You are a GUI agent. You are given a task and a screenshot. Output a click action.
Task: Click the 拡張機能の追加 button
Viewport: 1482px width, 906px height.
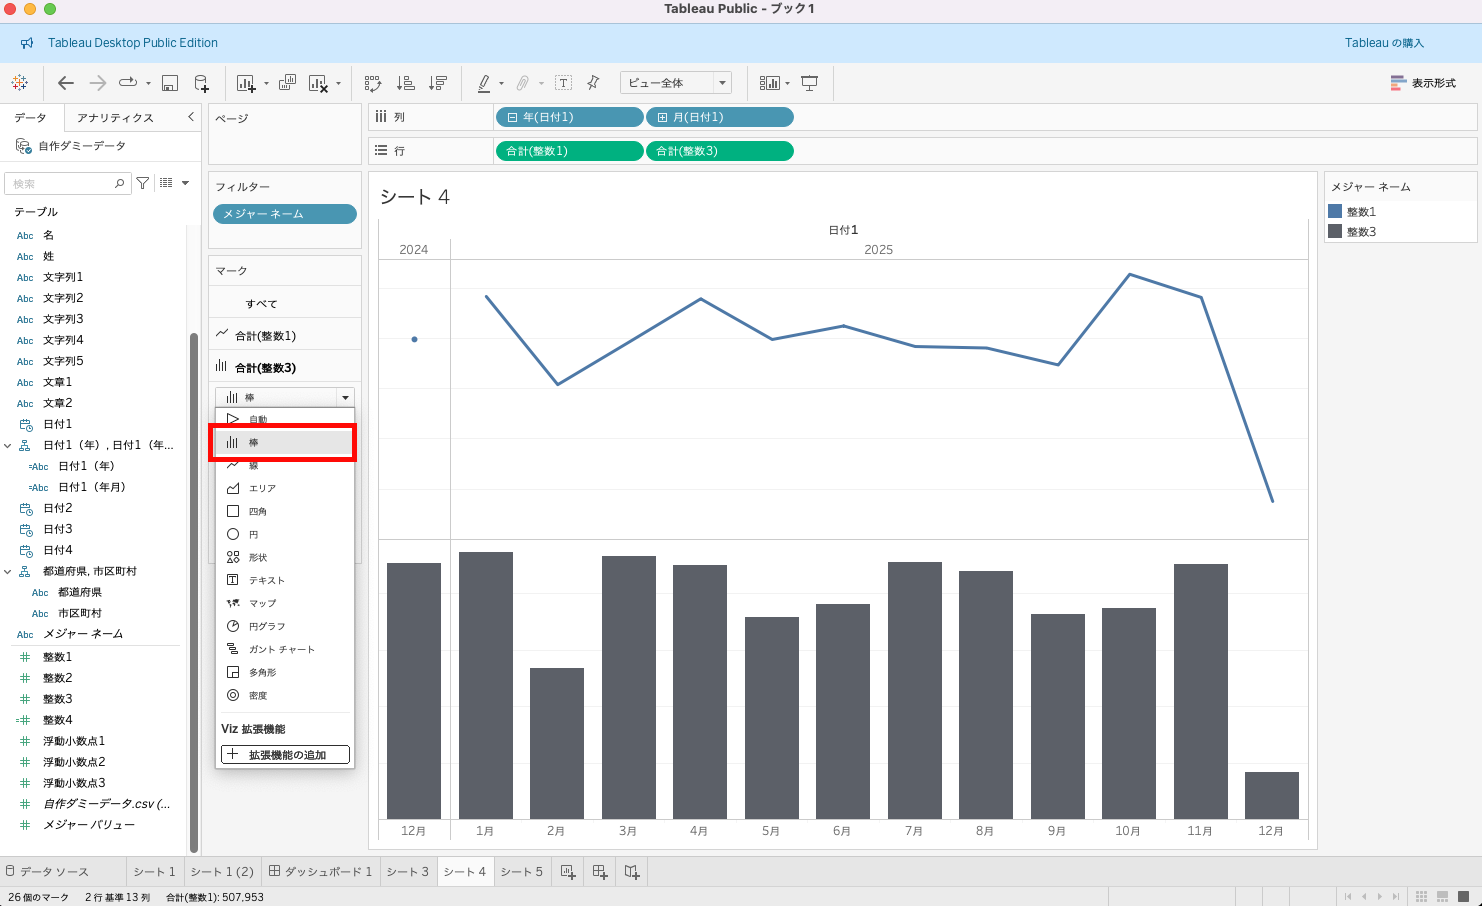coord(285,755)
